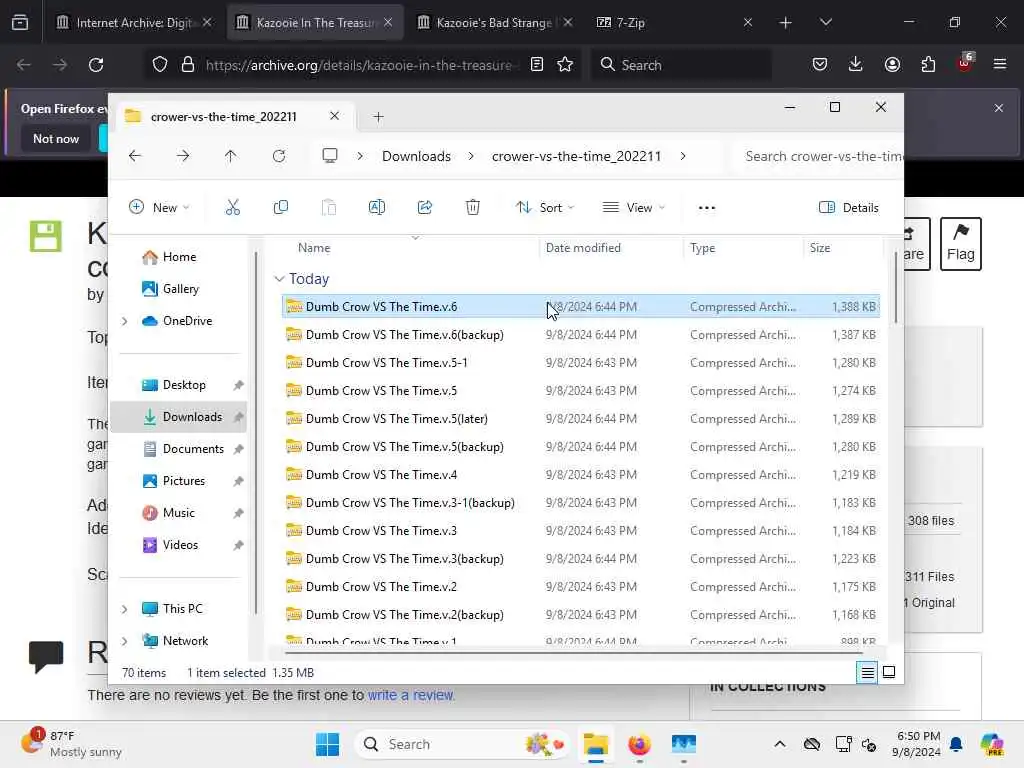This screenshot has width=1024, height=768.
Task: Expand the This PC tree node
Action: point(125,609)
